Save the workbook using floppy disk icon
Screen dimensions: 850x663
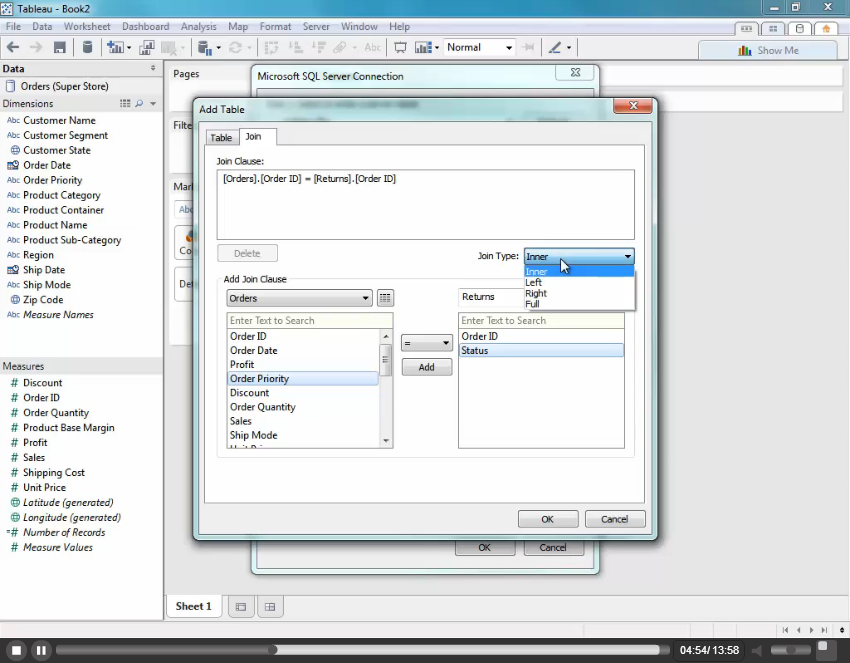(x=60, y=48)
